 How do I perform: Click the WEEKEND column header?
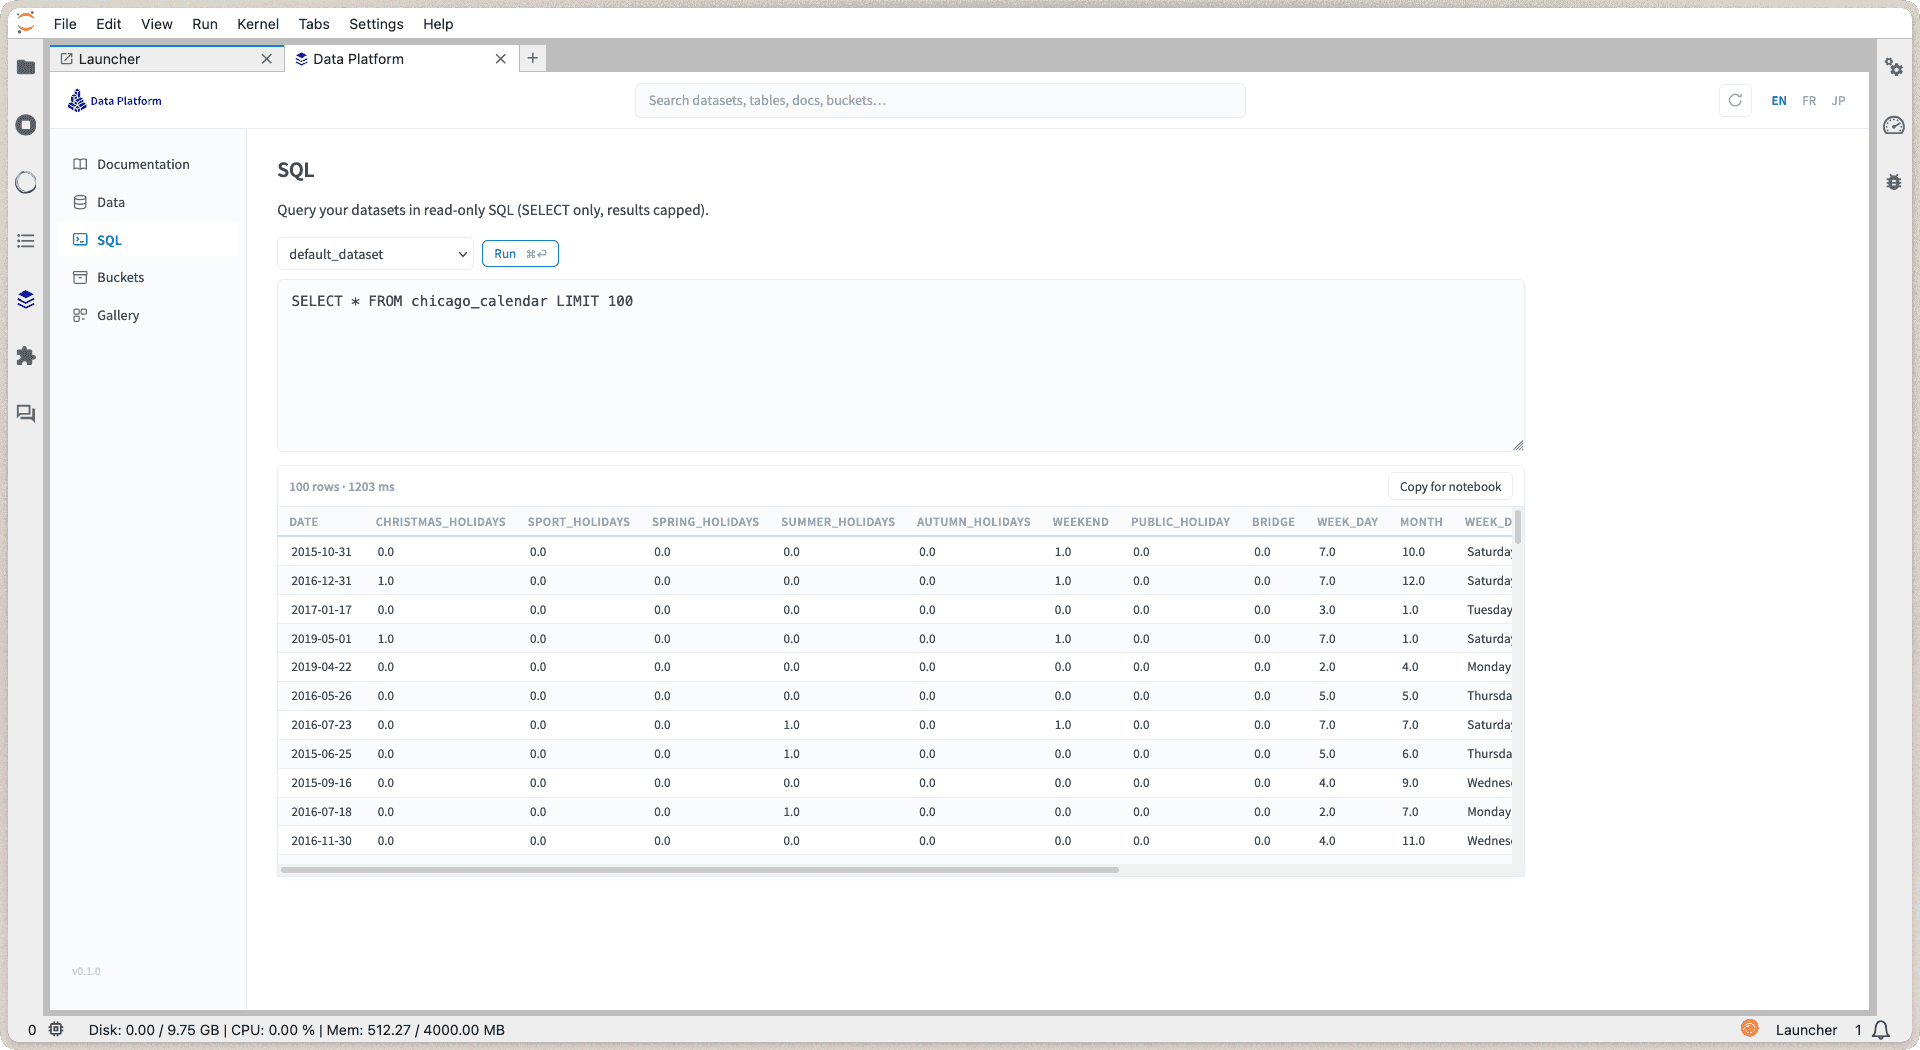[1080, 522]
